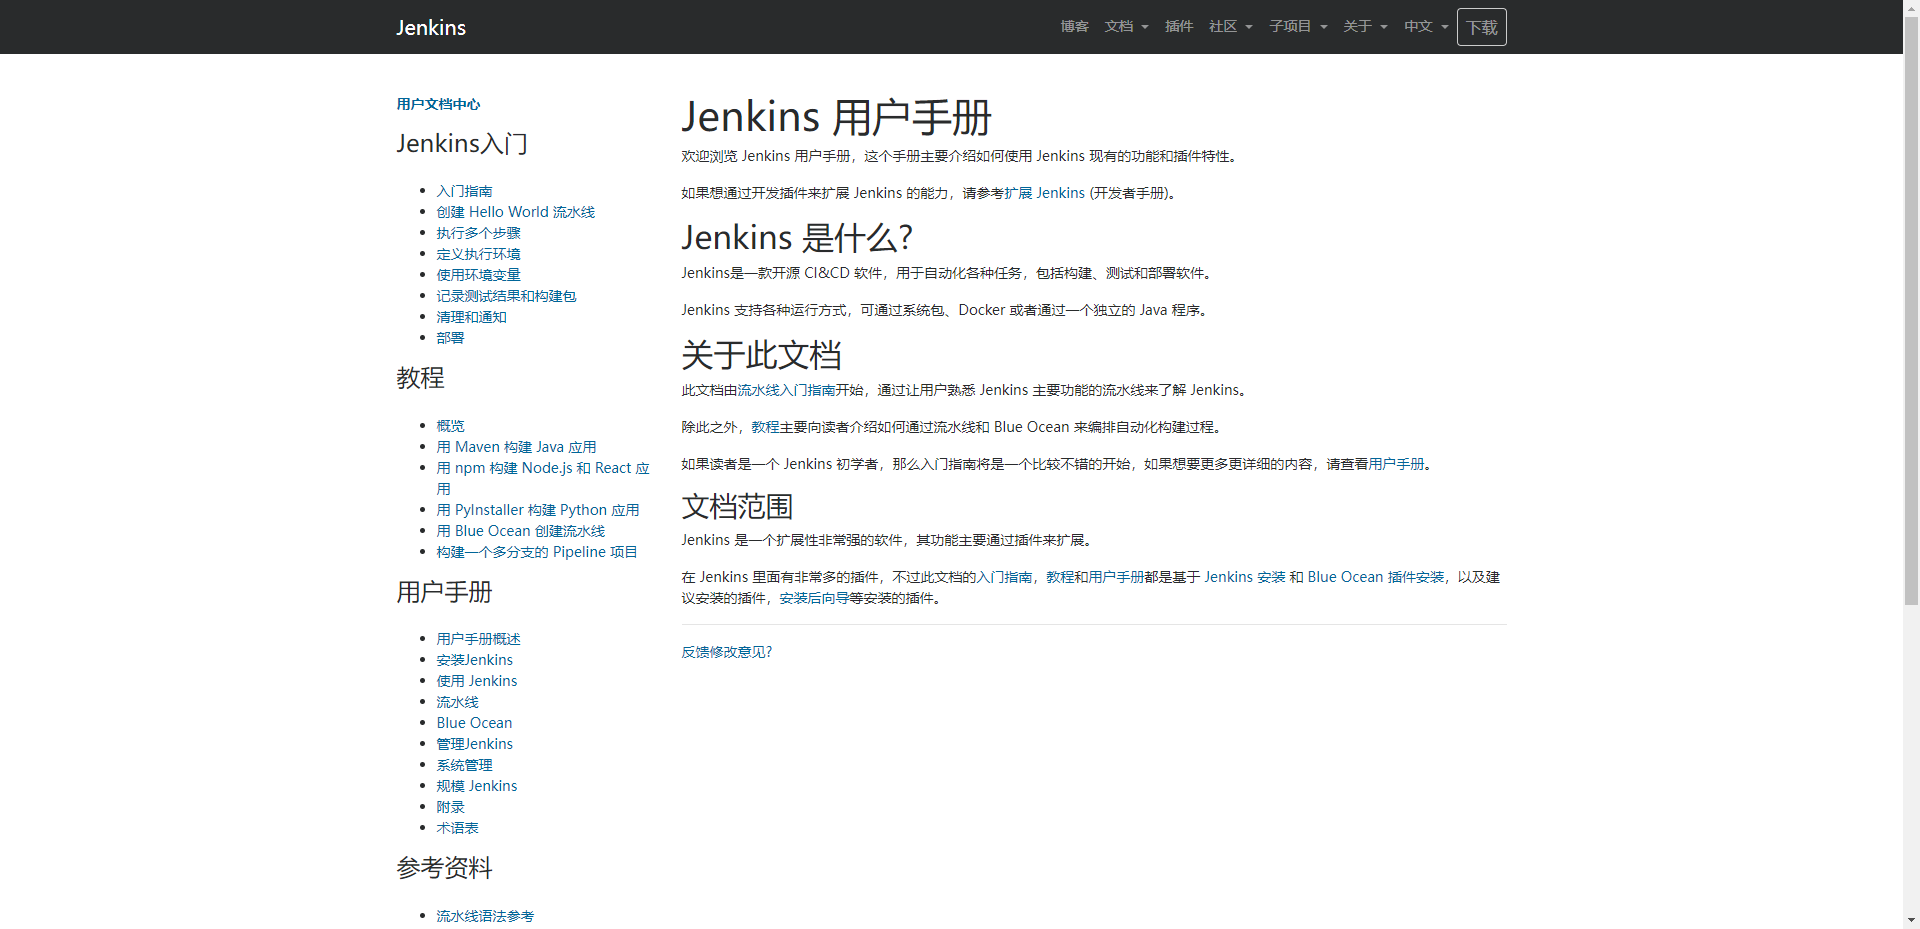Expand the 关于 dropdown menu
1920x929 pixels.
pyautogui.click(x=1365, y=26)
